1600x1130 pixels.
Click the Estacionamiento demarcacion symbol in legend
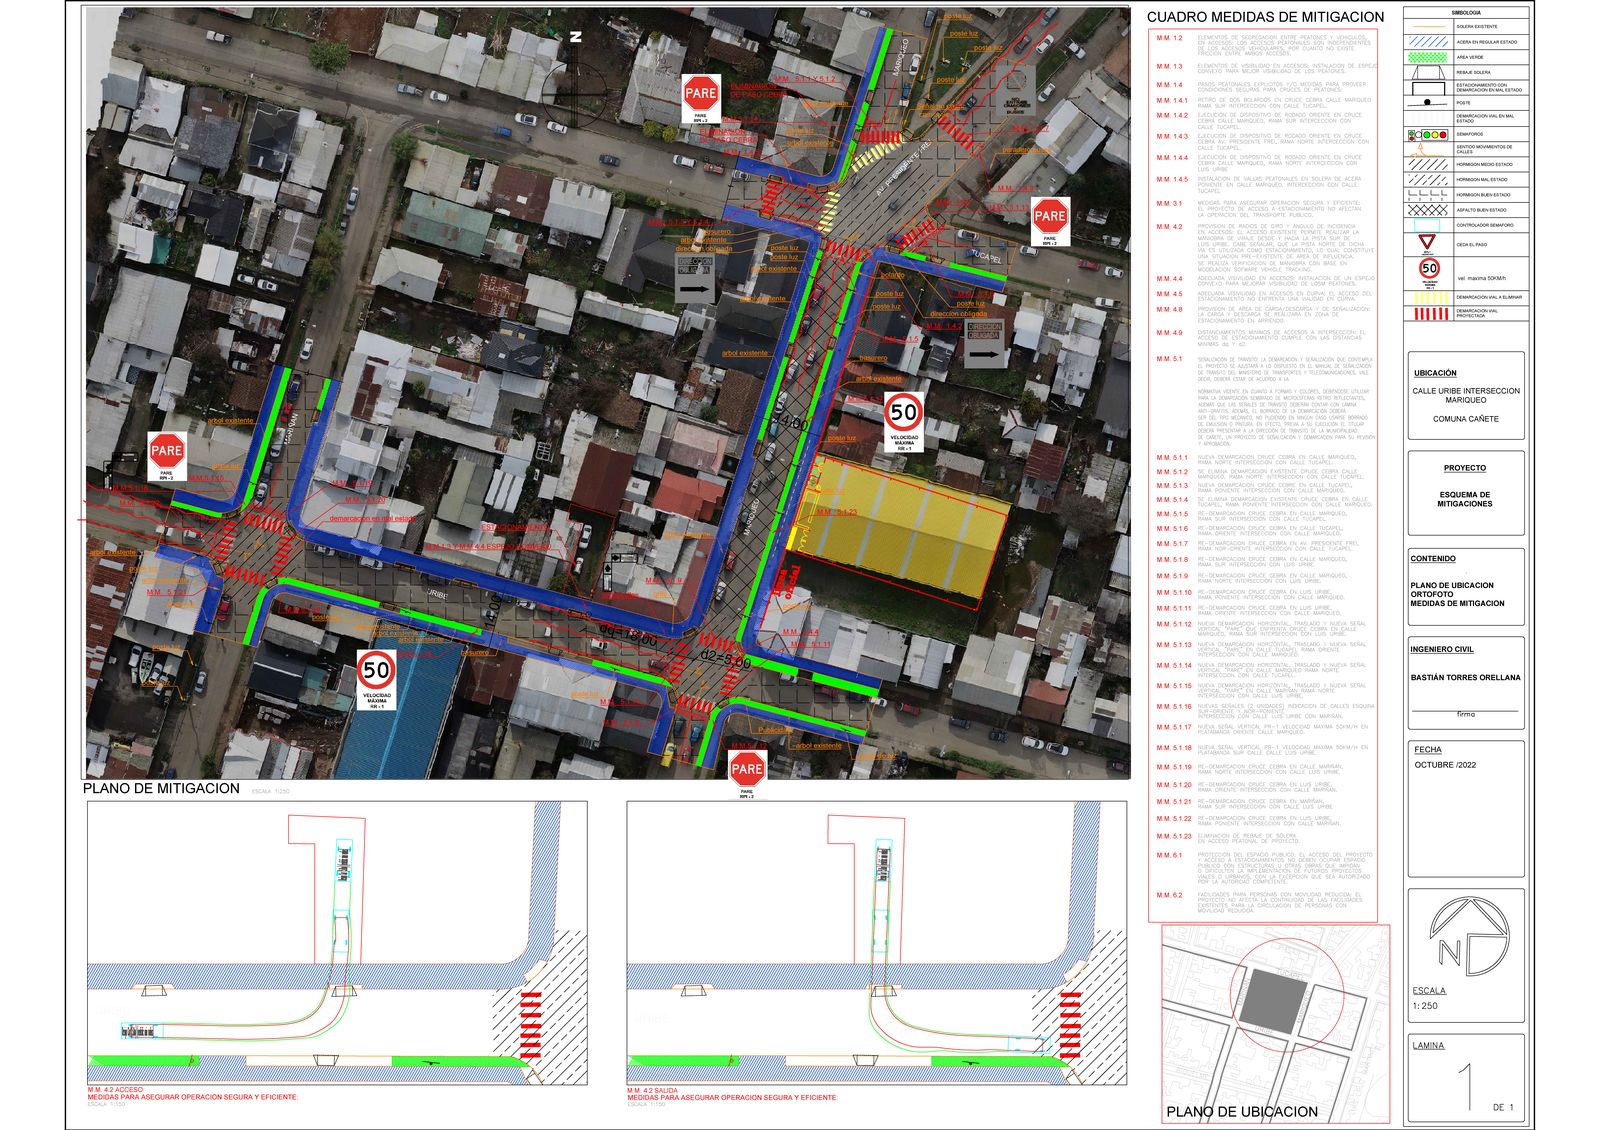click(1428, 88)
